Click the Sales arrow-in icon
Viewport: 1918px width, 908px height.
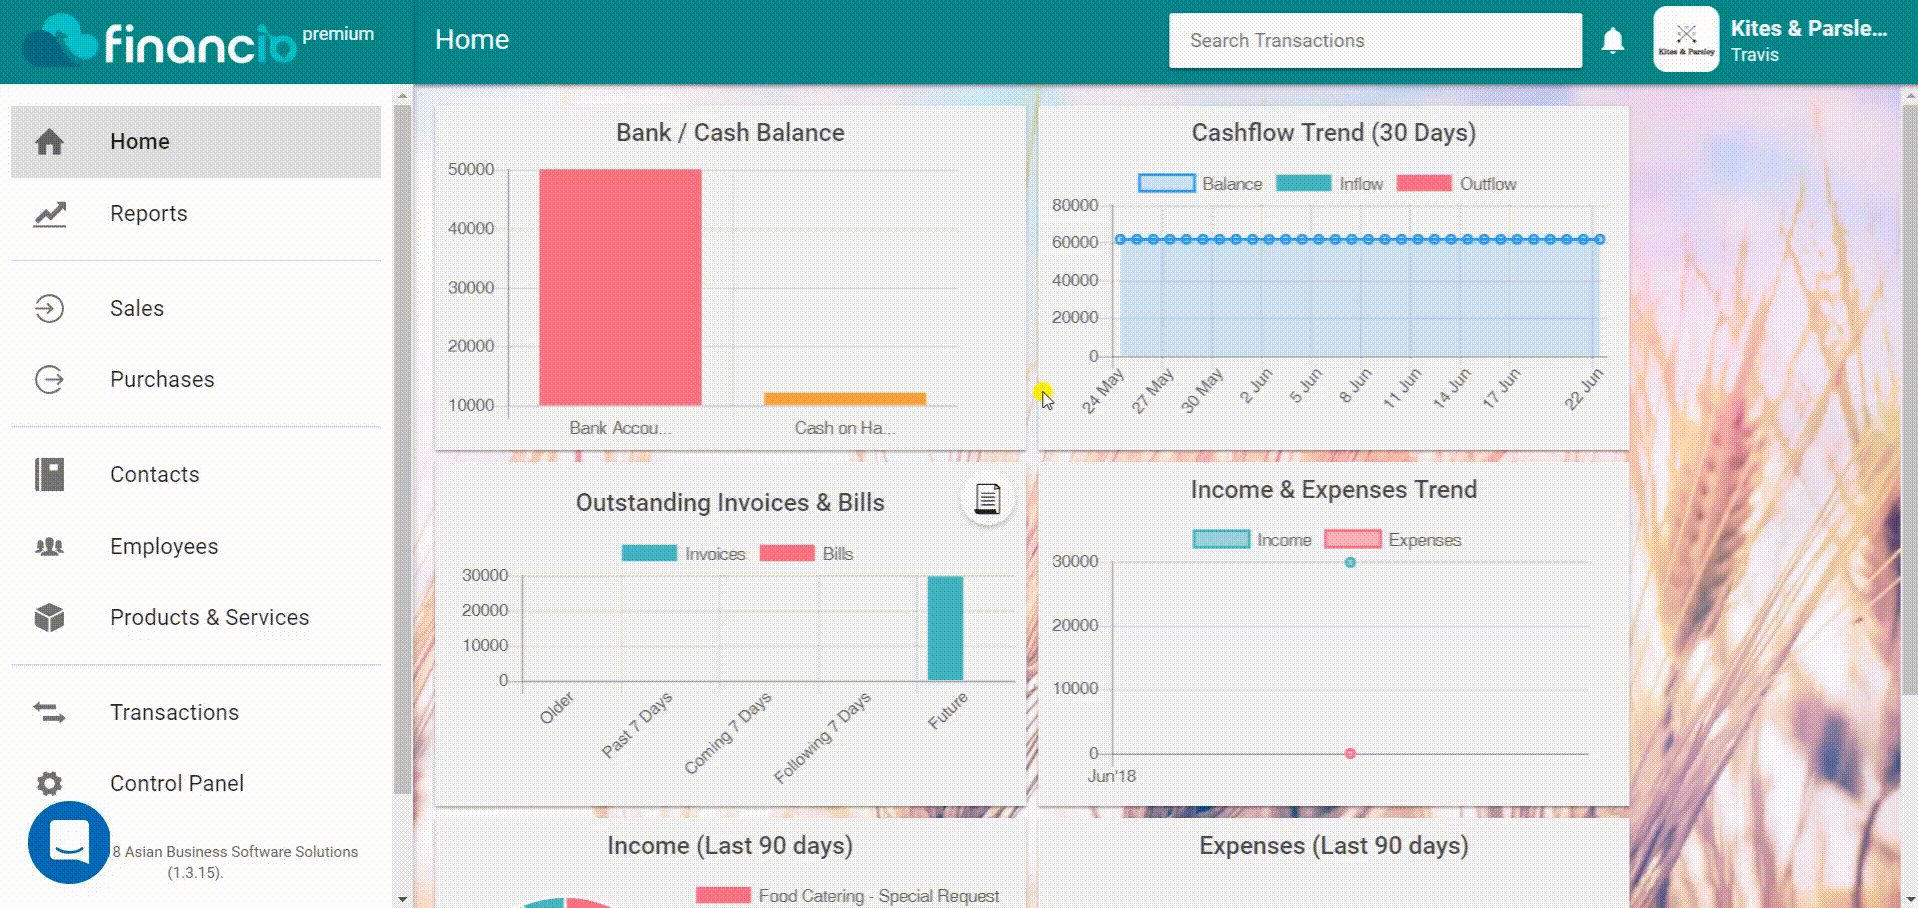49,309
